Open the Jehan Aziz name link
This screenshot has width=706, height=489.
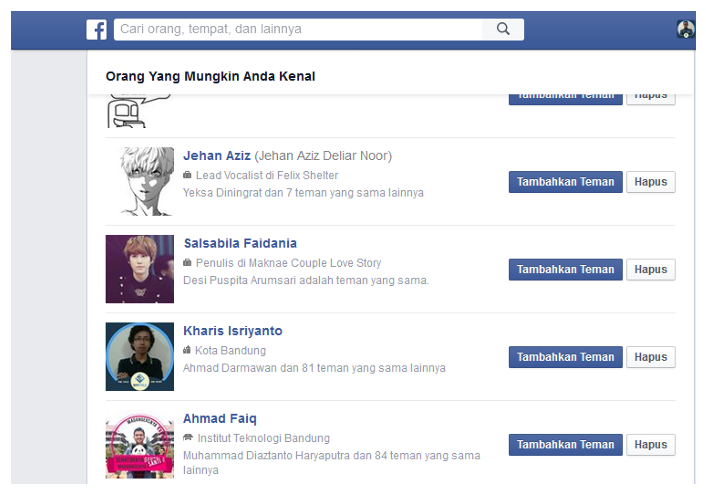click(217, 156)
